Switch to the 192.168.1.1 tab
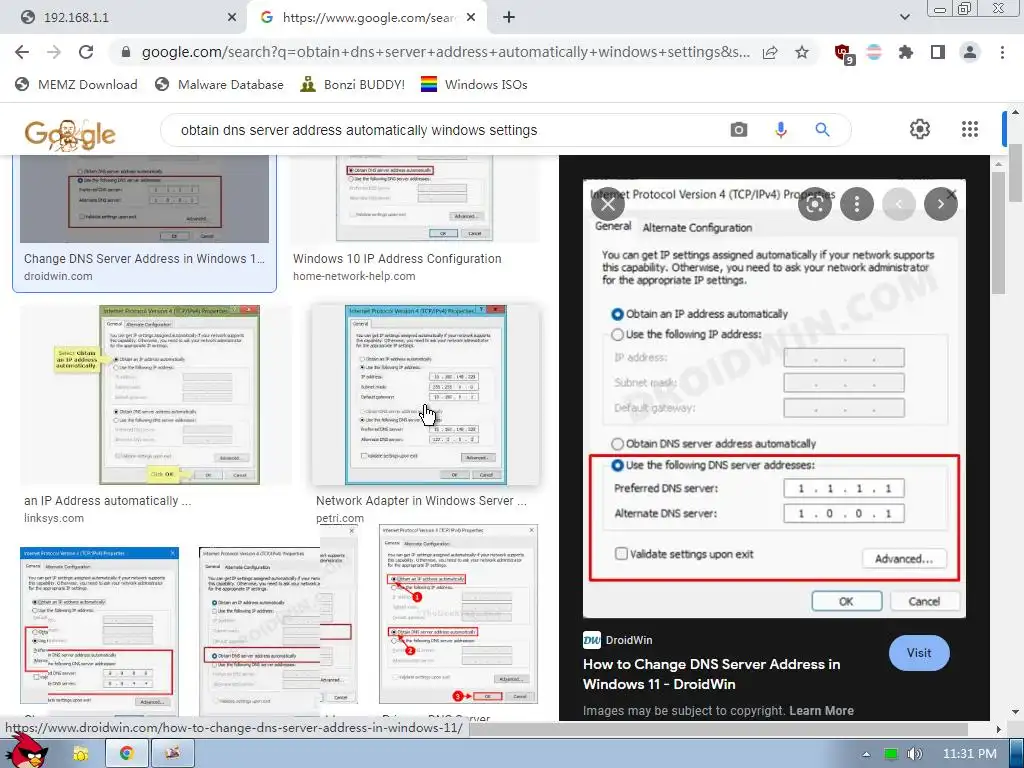 (124, 18)
